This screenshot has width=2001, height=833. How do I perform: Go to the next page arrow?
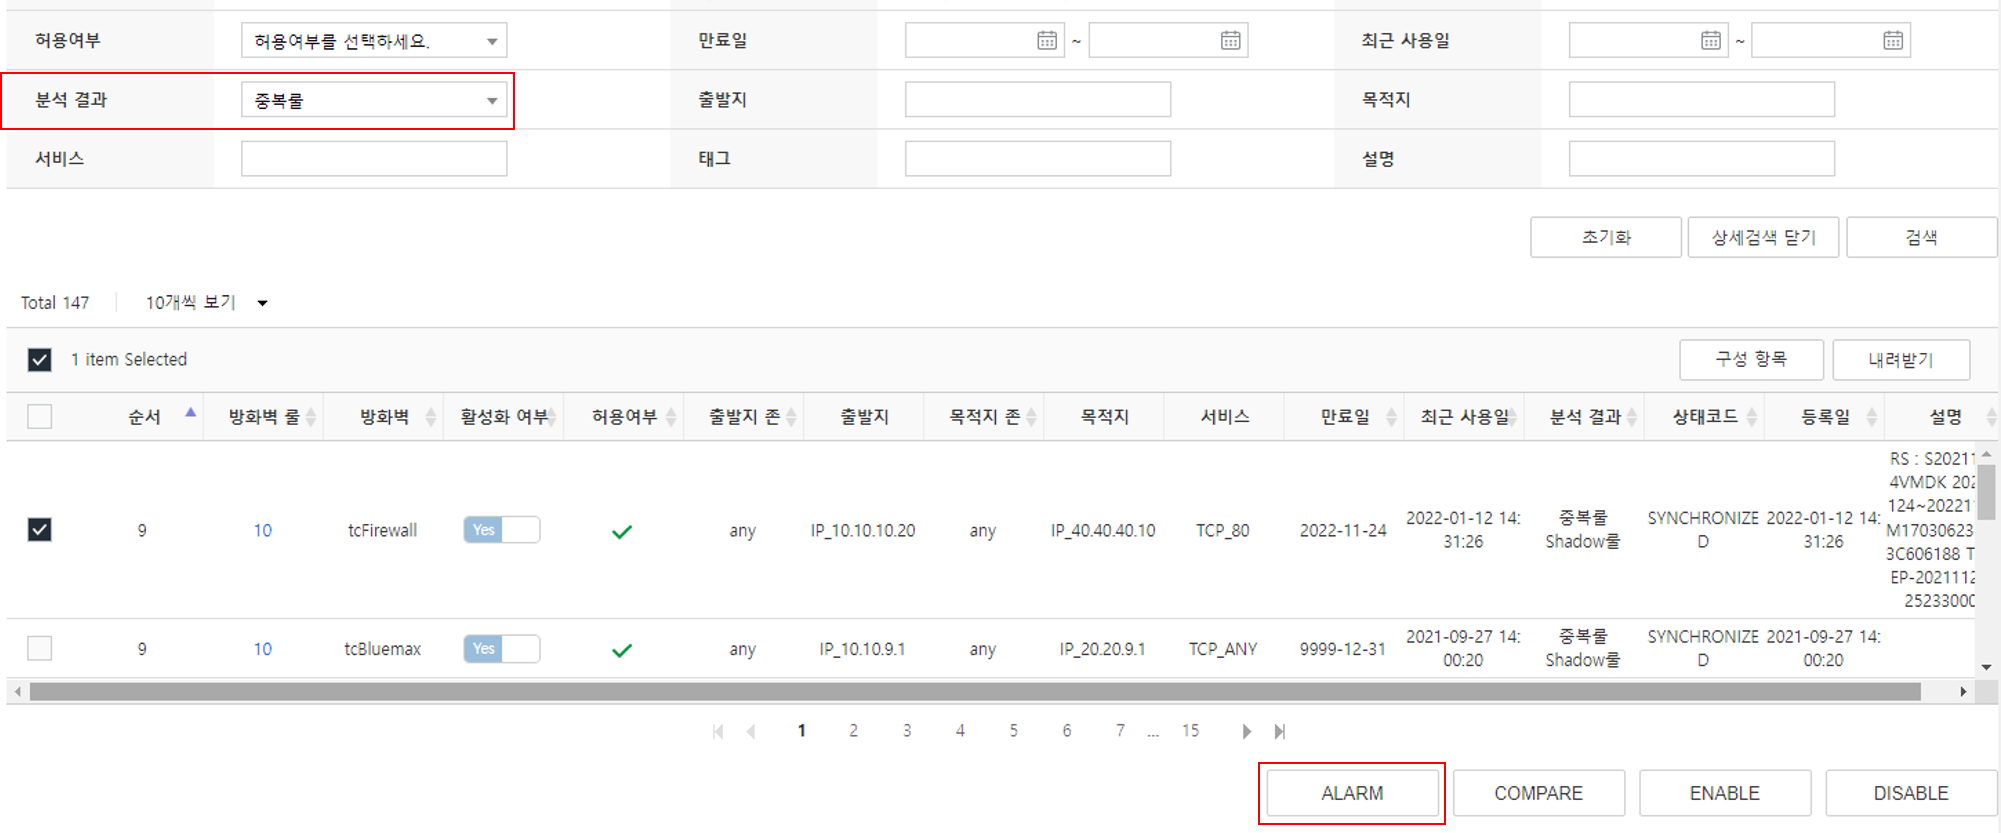pyautogui.click(x=1246, y=732)
